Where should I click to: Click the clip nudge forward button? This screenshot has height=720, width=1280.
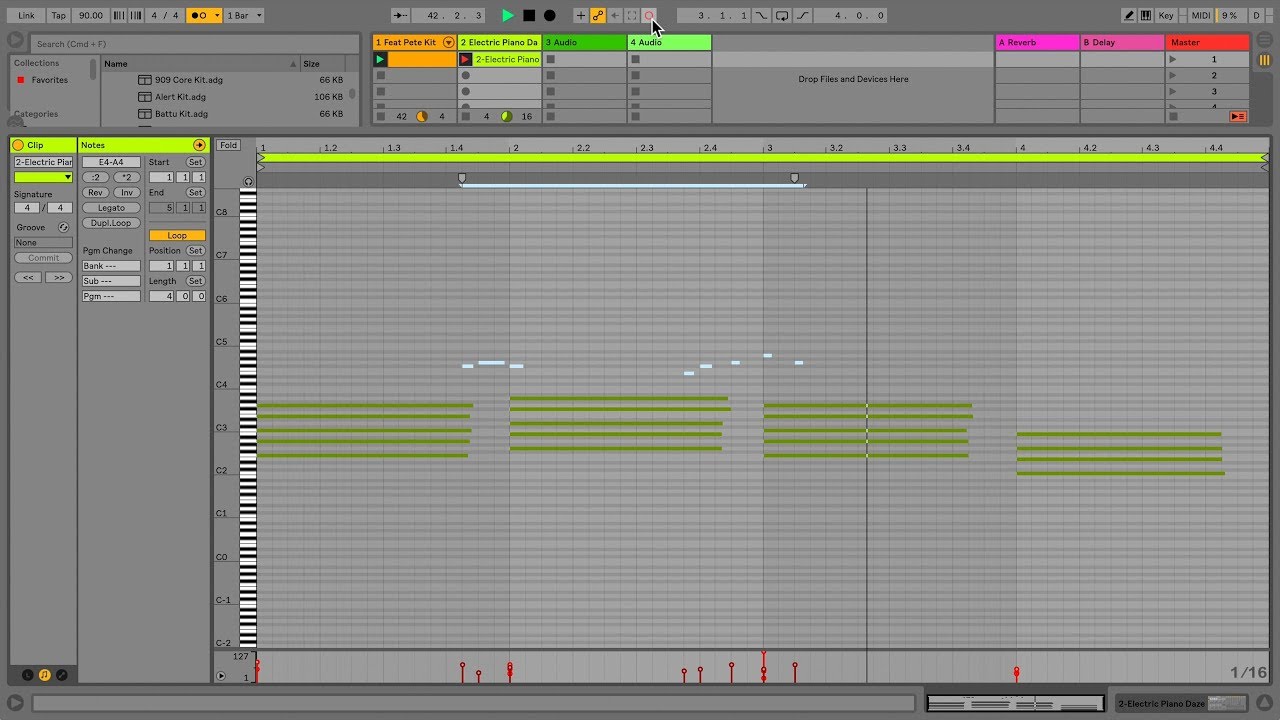[x=59, y=277]
